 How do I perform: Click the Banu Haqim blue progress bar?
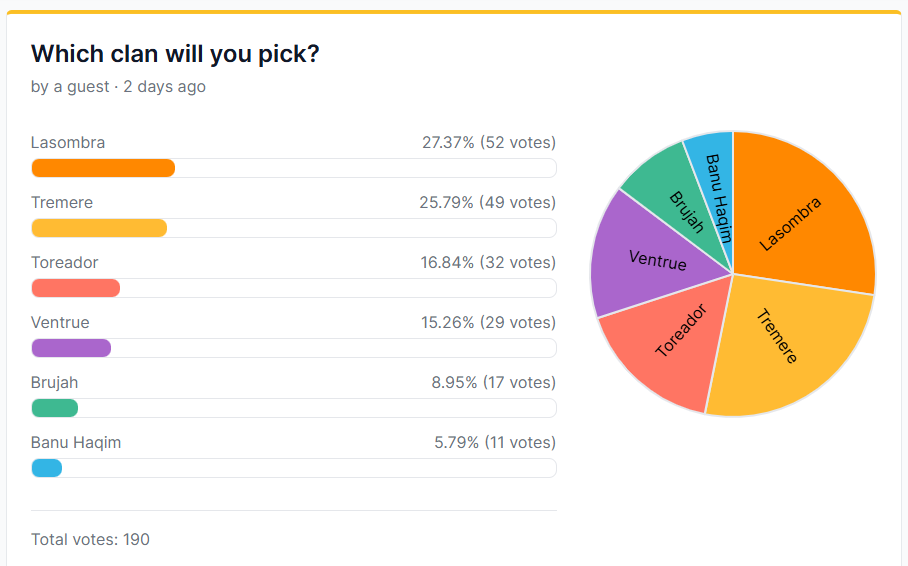[x=47, y=468]
